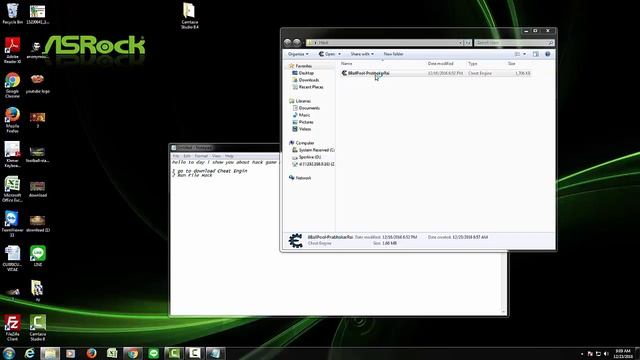Image resolution: width=640 pixels, height=360 pixels.
Task: Open Internet Explorer from the taskbar
Action: (29, 353)
